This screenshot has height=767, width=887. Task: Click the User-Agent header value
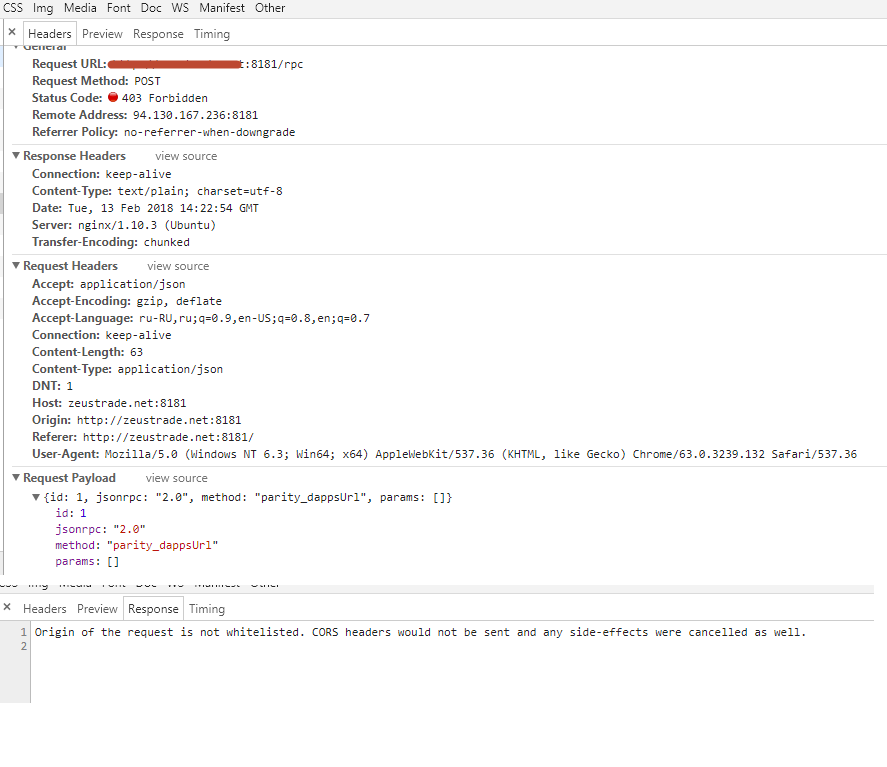click(x=480, y=454)
